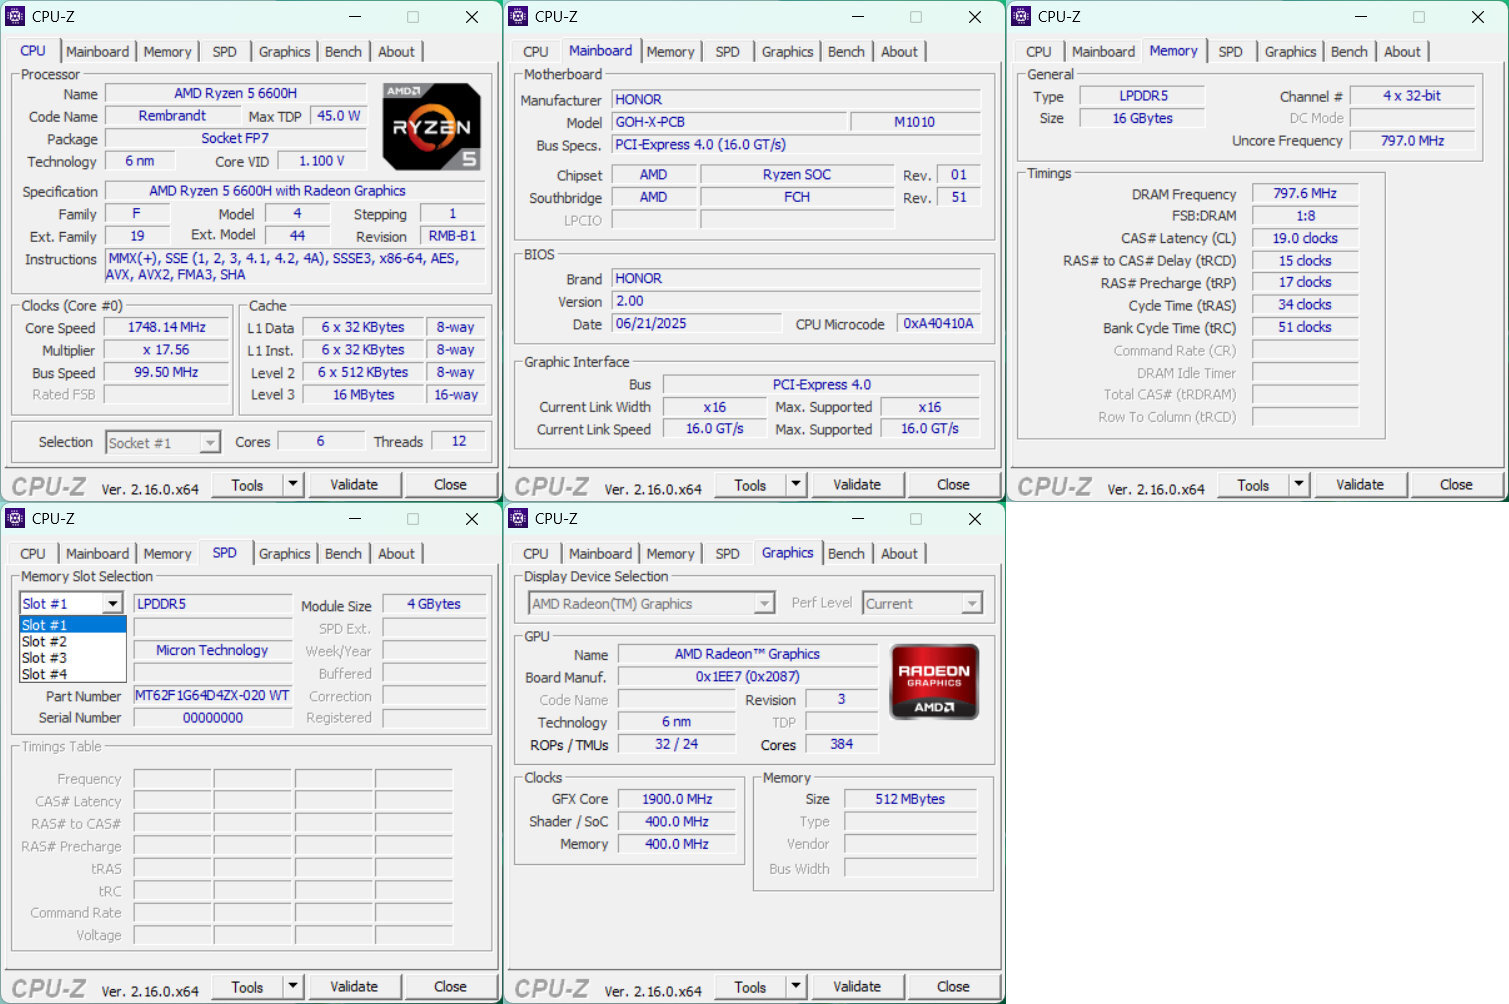Switch to the Bench tab in the SPD window

tap(343, 554)
